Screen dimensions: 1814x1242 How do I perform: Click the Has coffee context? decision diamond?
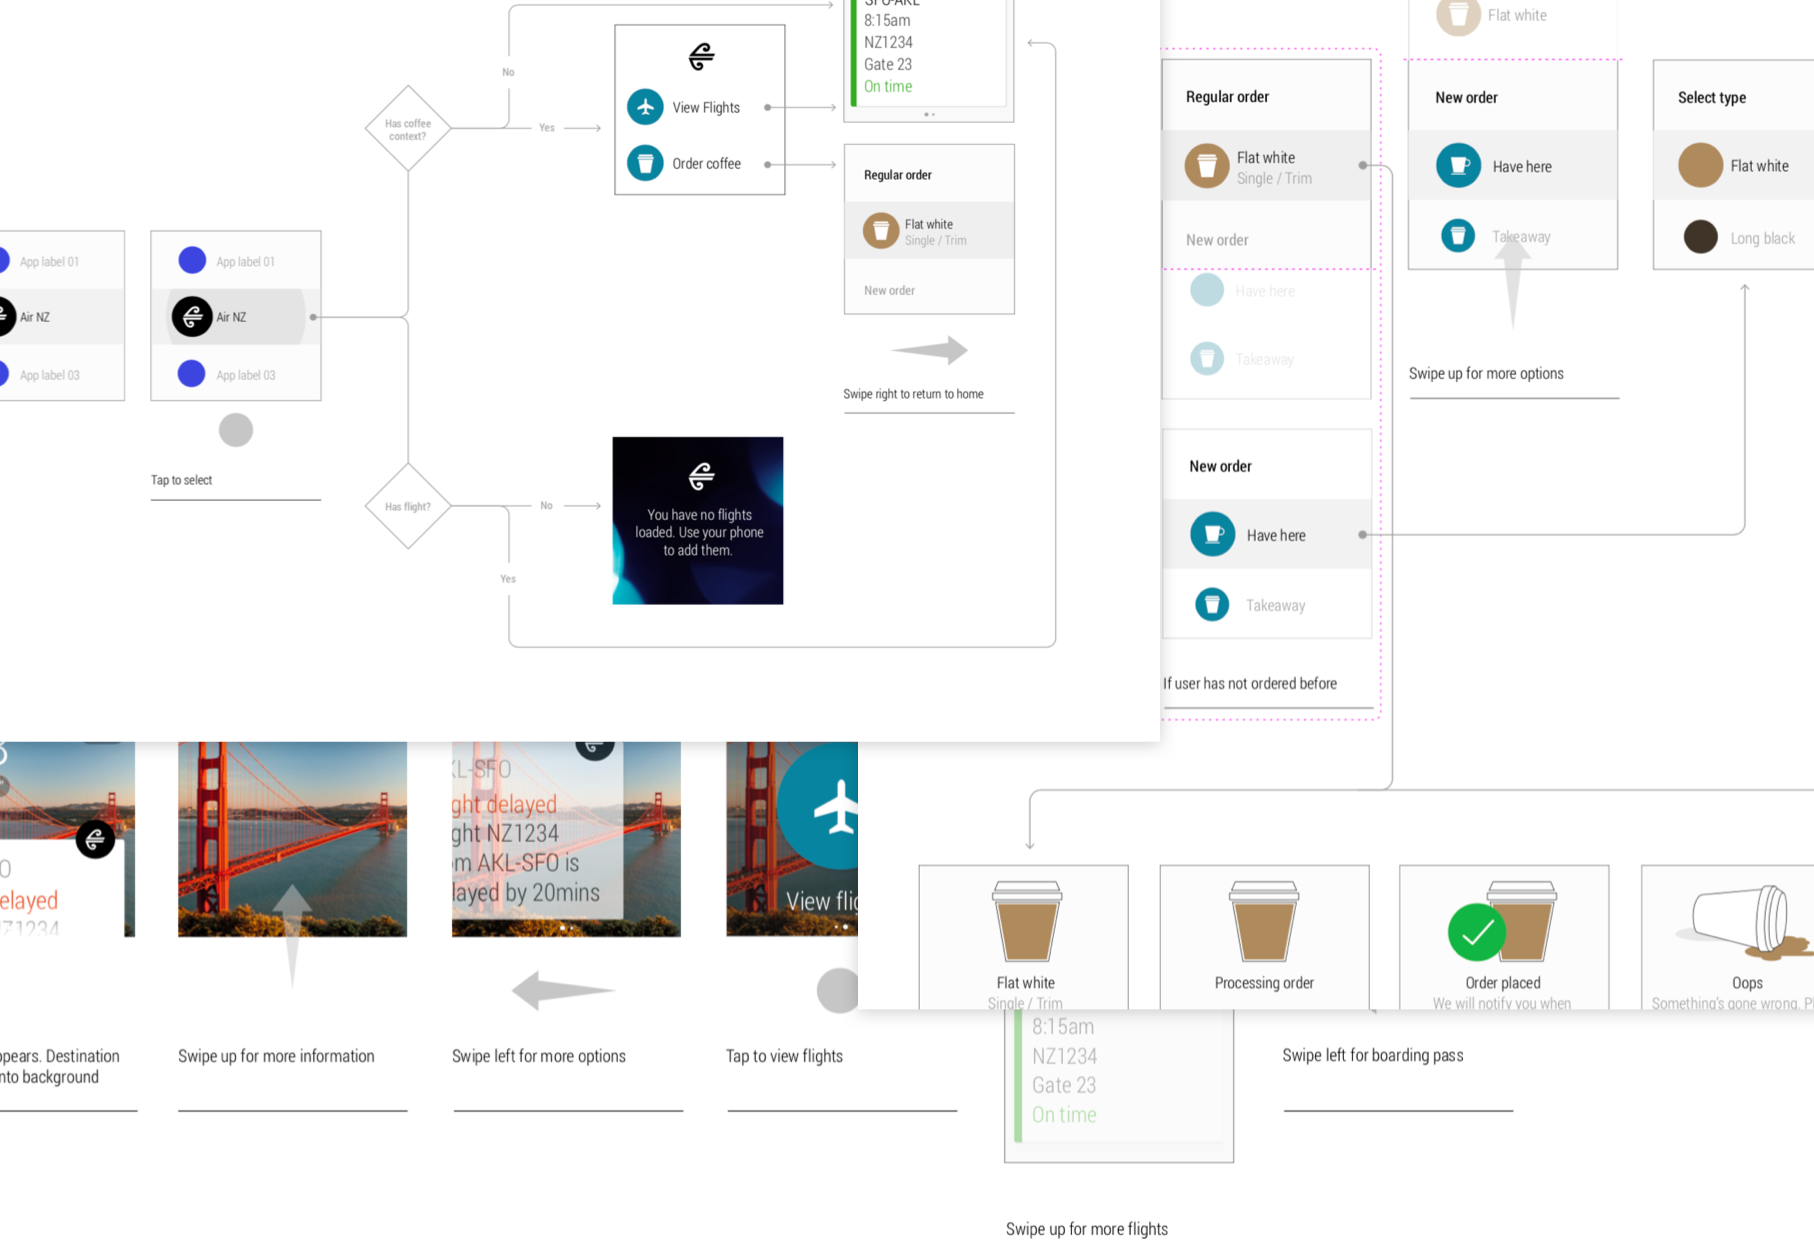[x=408, y=129]
